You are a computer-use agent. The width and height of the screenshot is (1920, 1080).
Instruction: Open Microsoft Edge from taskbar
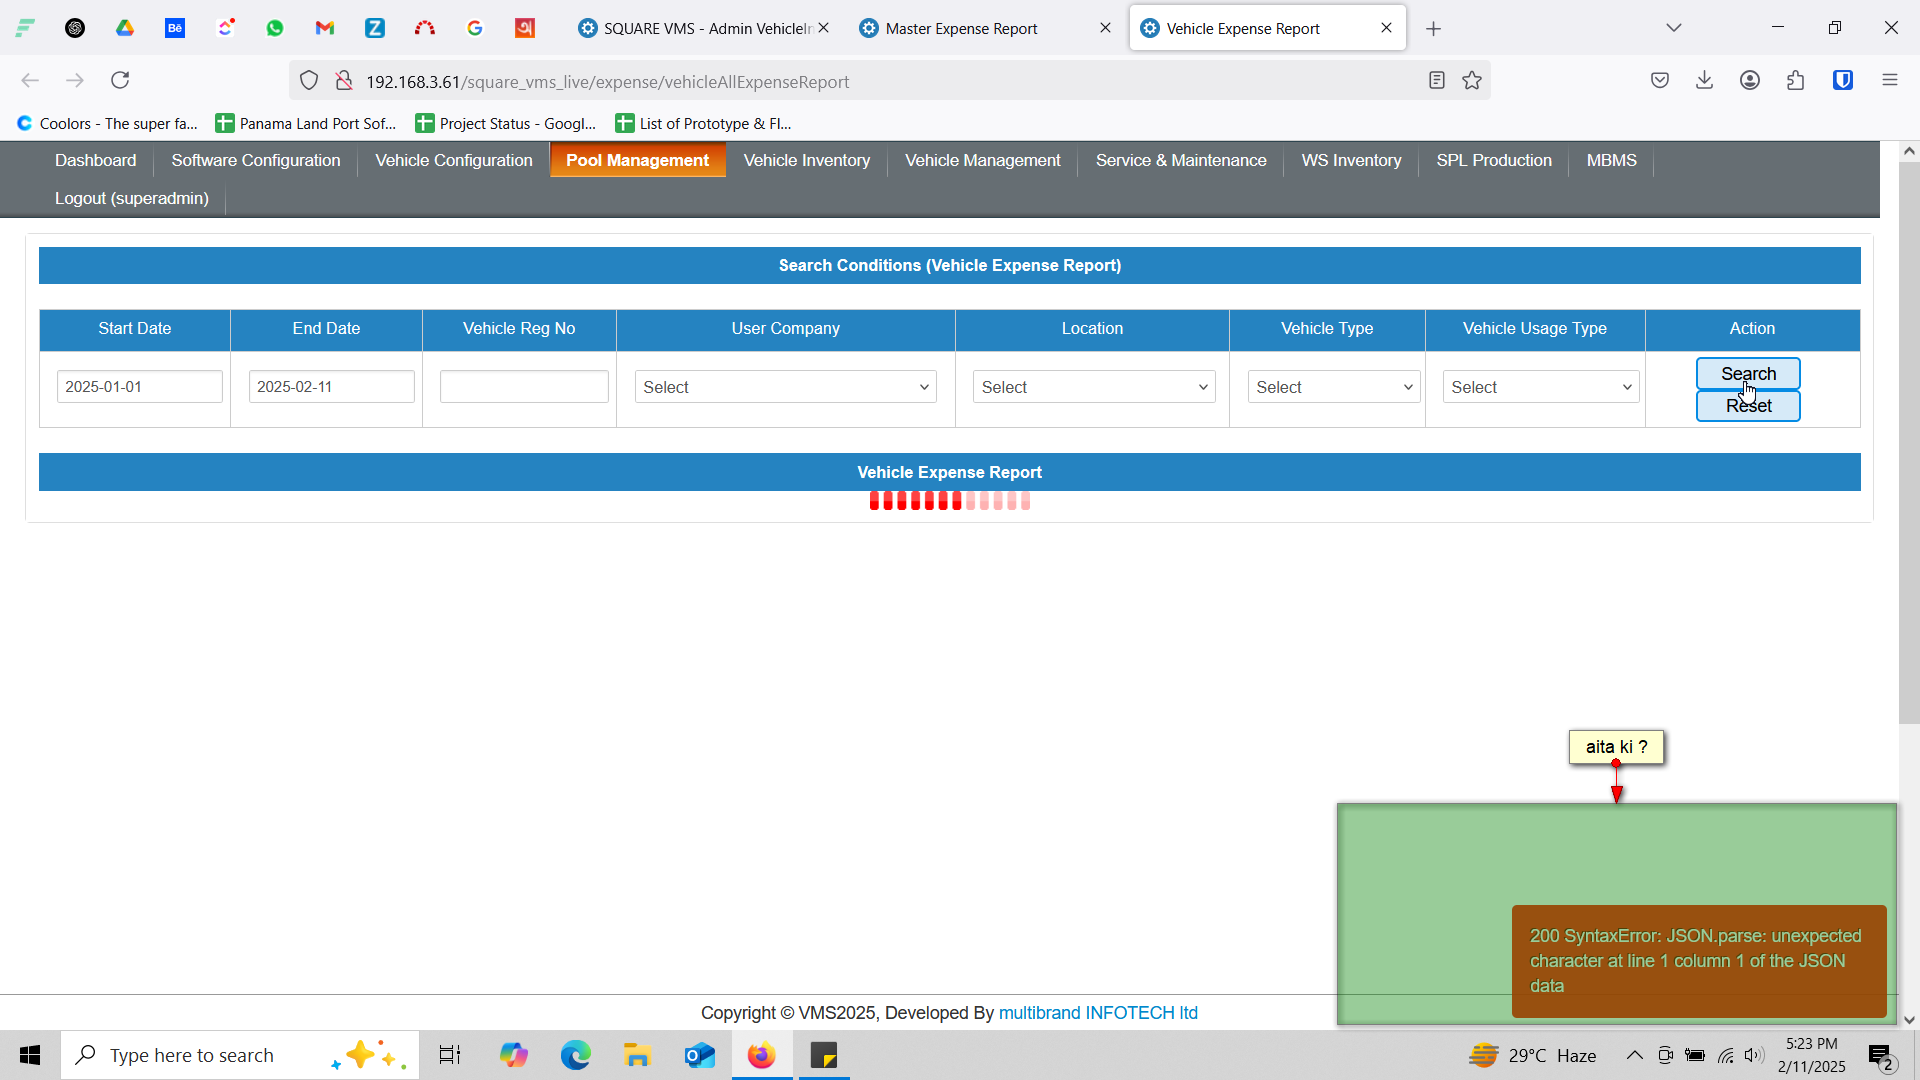(x=575, y=1055)
